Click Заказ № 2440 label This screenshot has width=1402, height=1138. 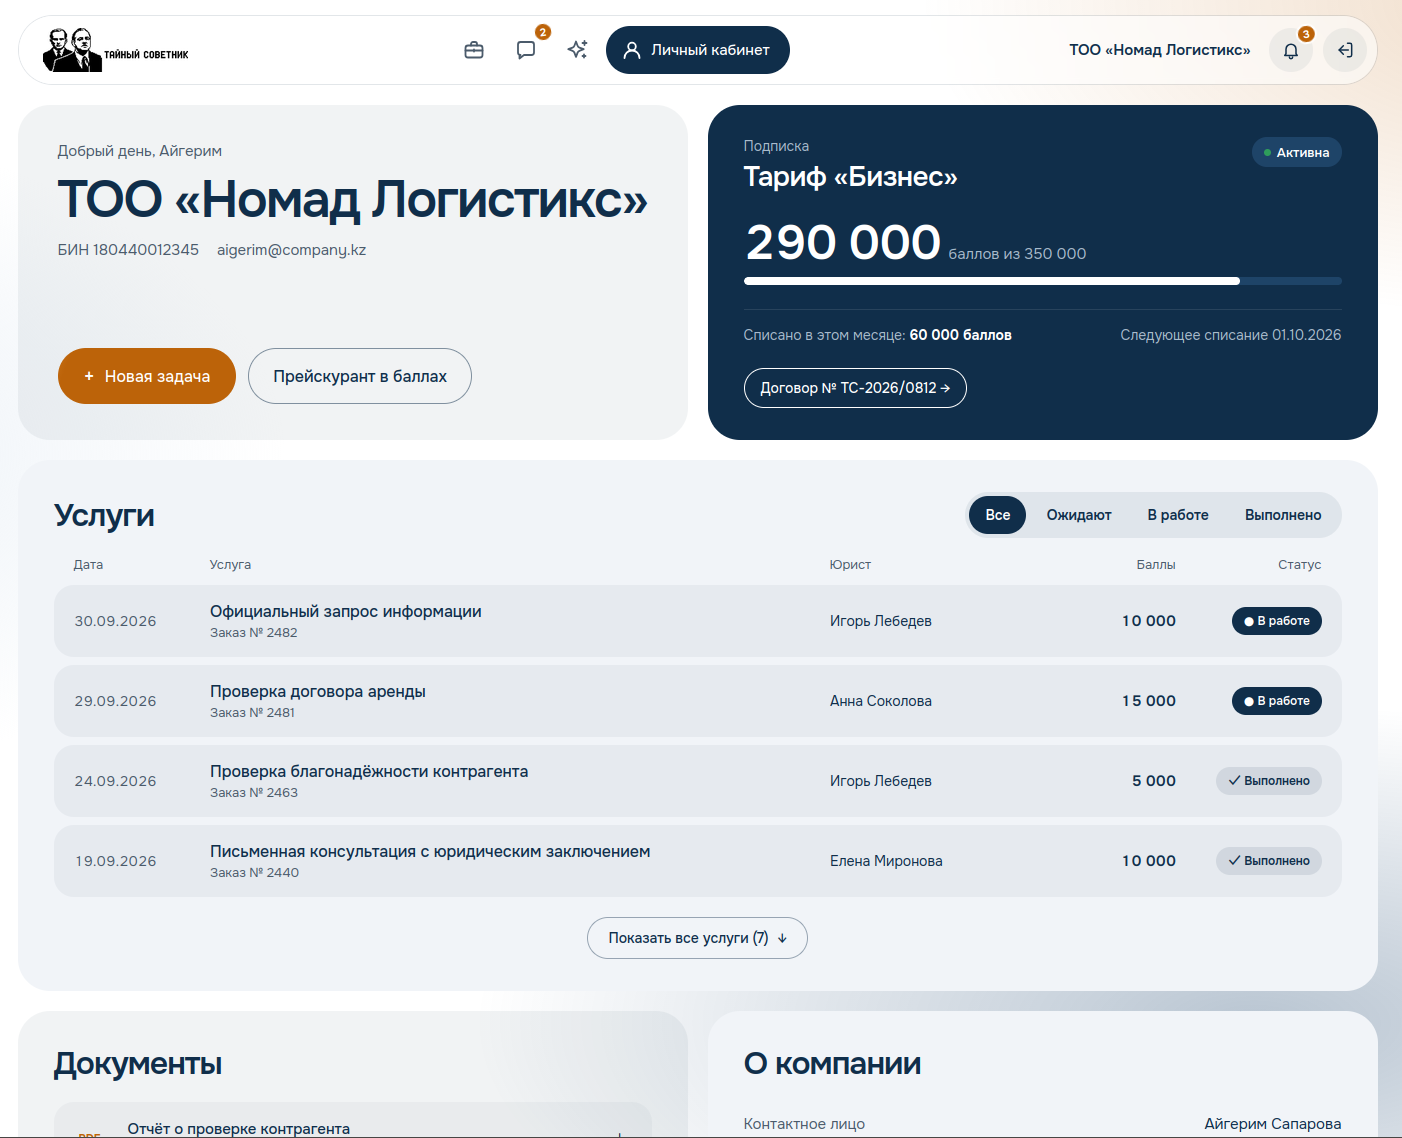[255, 873]
